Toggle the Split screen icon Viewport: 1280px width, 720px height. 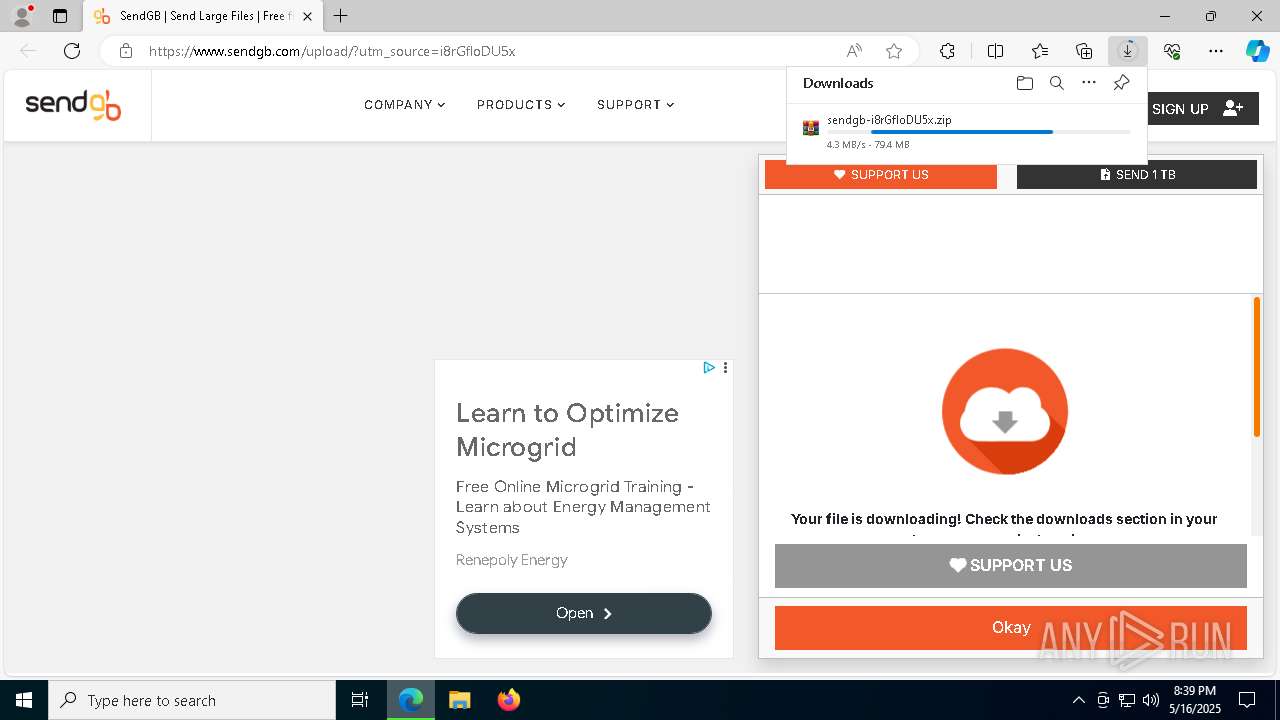[x=995, y=51]
